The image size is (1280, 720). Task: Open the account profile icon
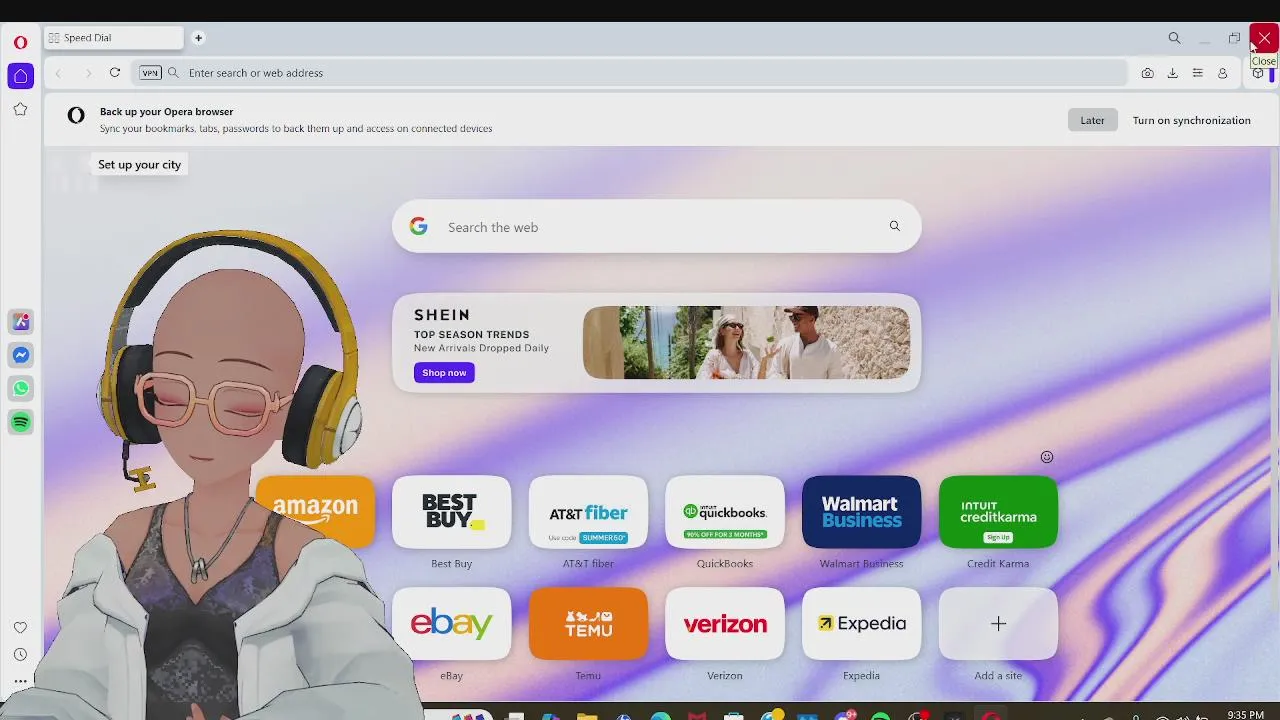click(1222, 73)
